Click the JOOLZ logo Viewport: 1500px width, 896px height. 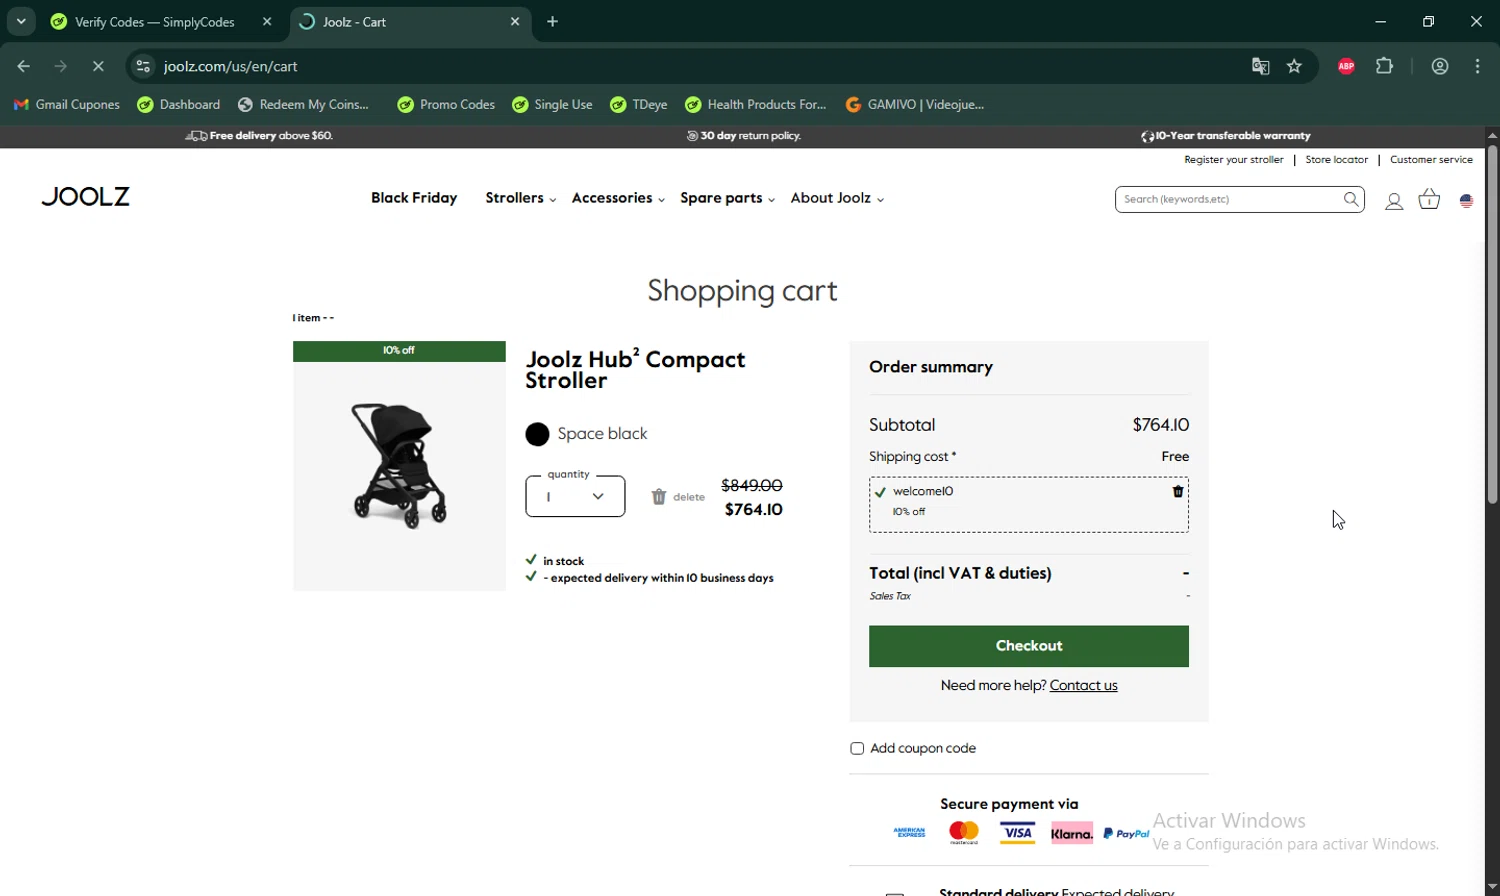click(x=86, y=197)
